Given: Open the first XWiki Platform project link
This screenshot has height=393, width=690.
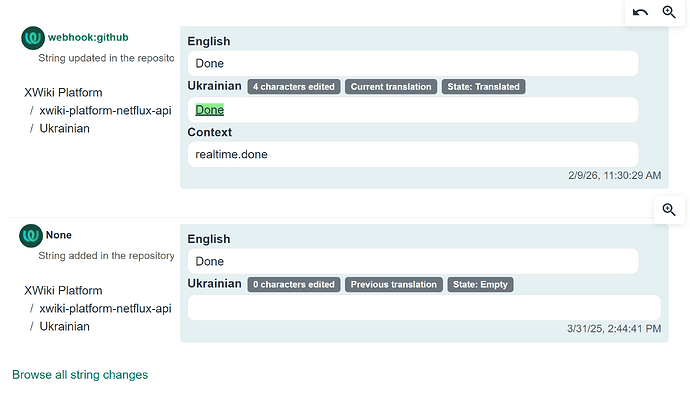Looking at the screenshot, I should [x=63, y=92].
